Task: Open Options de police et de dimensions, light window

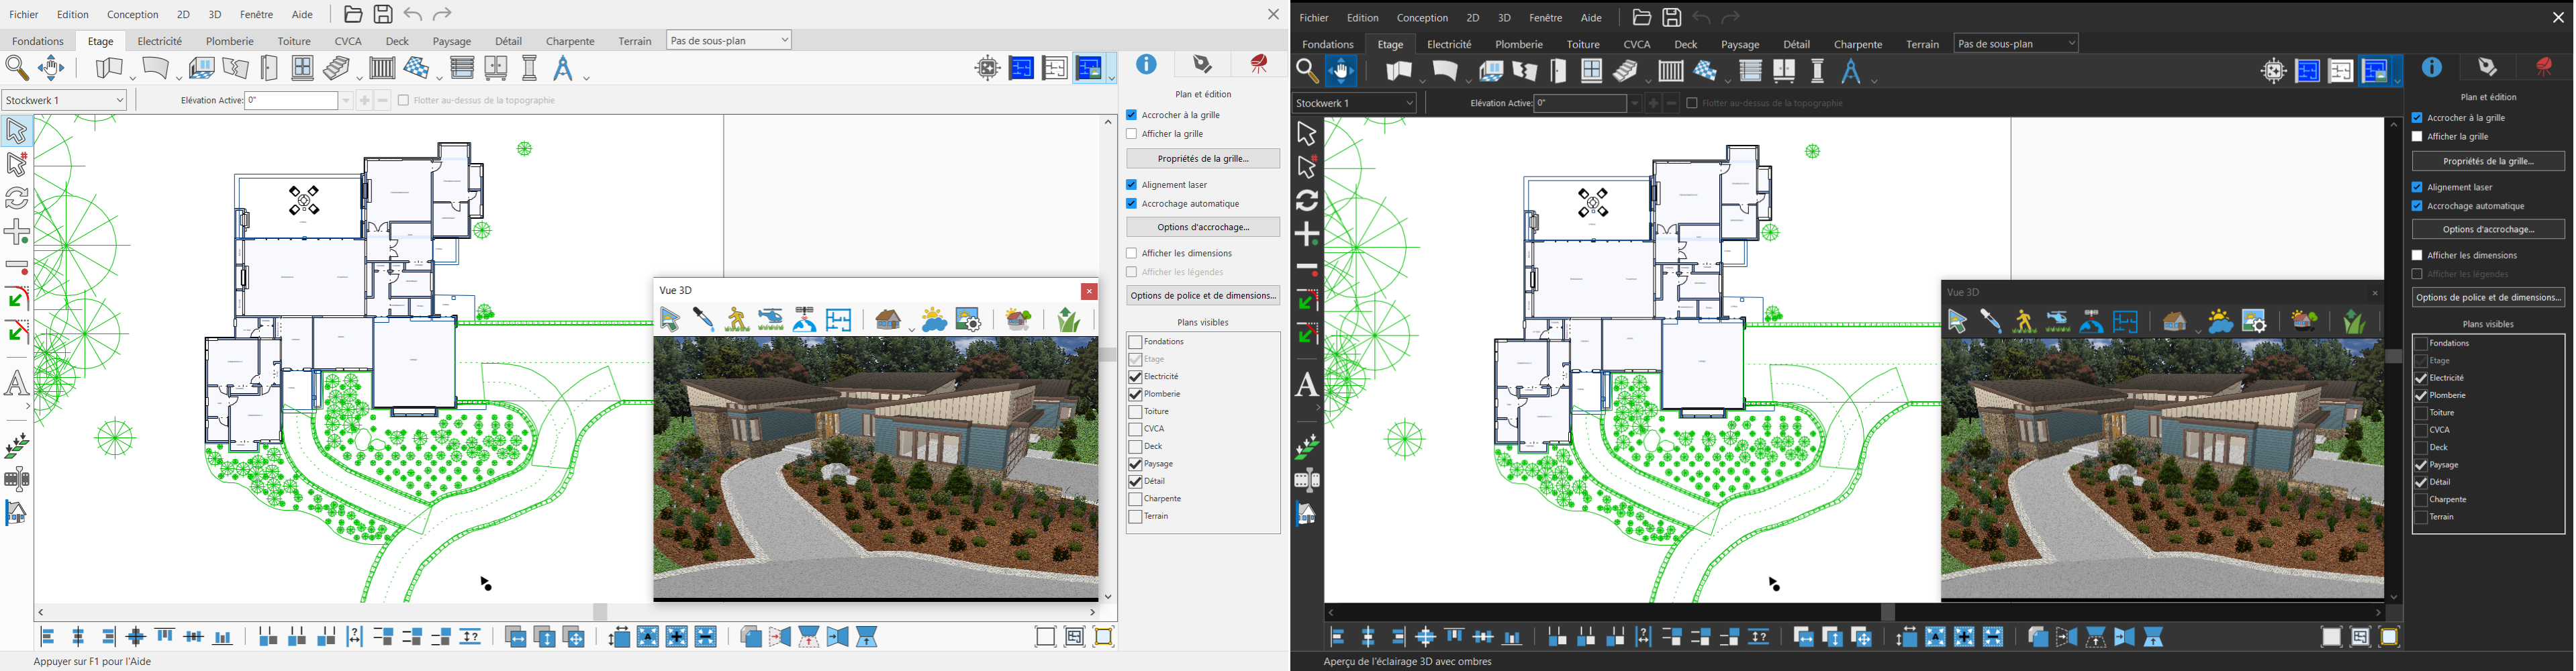Action: (1203, 295)
